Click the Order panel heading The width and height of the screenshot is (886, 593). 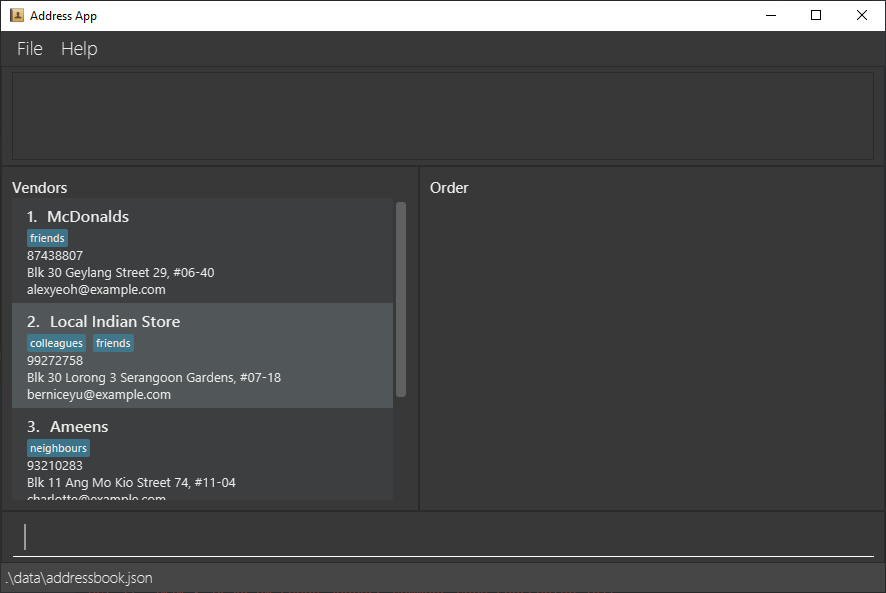(x=449, y=188)
